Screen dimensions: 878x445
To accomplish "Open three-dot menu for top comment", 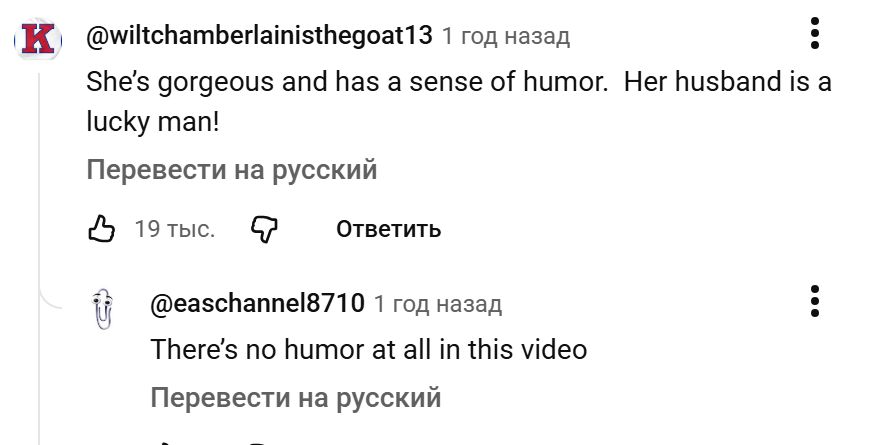I will 815,33.
